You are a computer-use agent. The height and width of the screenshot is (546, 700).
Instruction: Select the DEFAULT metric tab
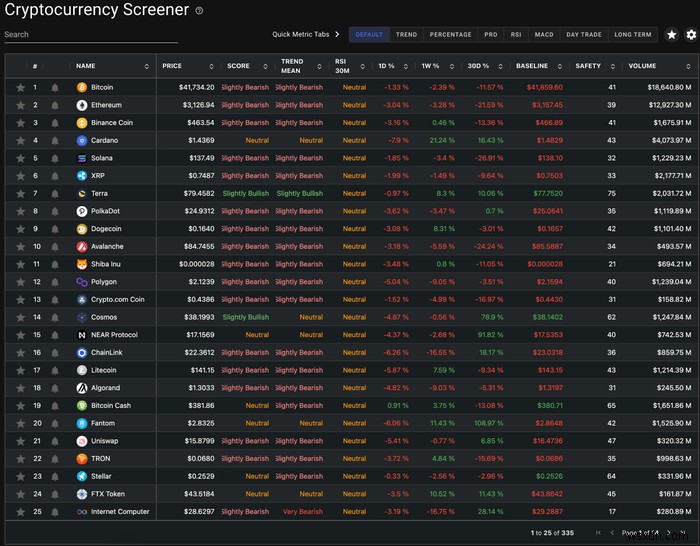pyautogui.click(x=369, y=34)
